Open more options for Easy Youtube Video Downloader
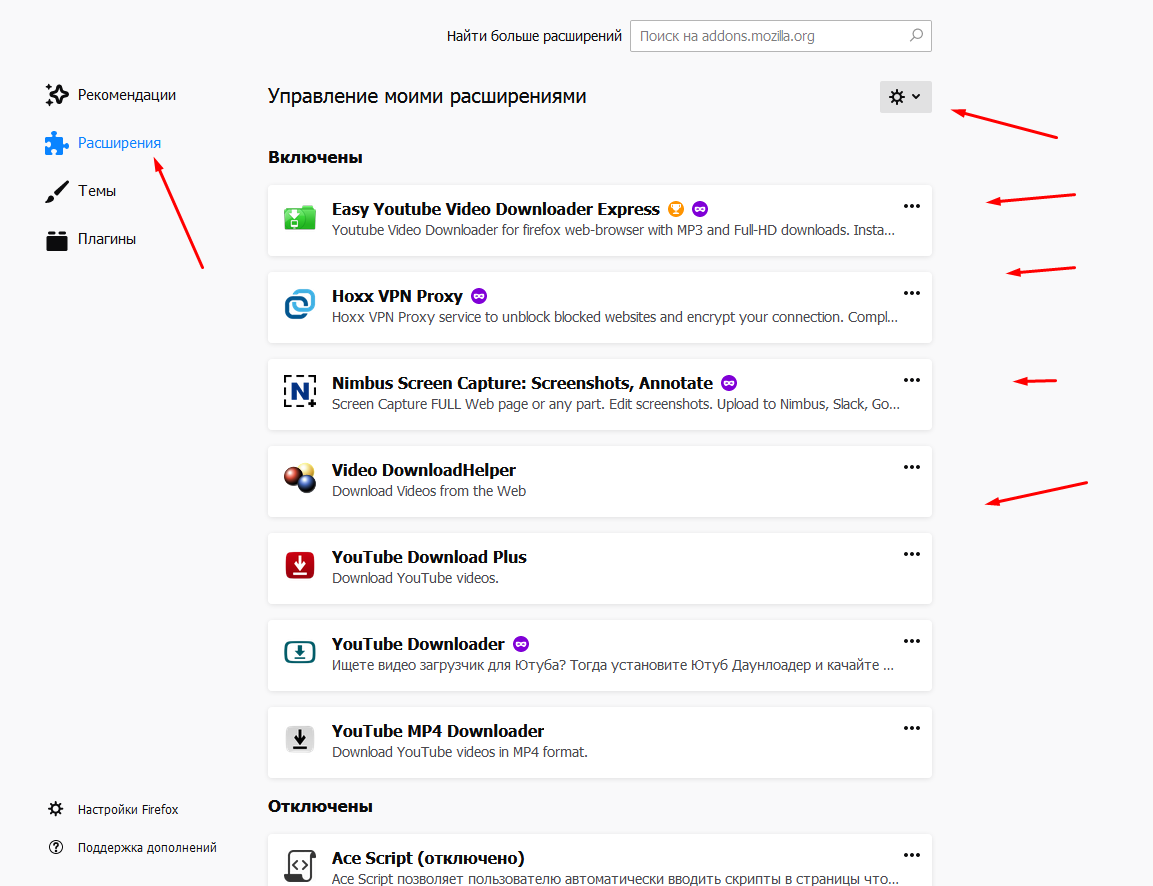 [x=912, y=207]
